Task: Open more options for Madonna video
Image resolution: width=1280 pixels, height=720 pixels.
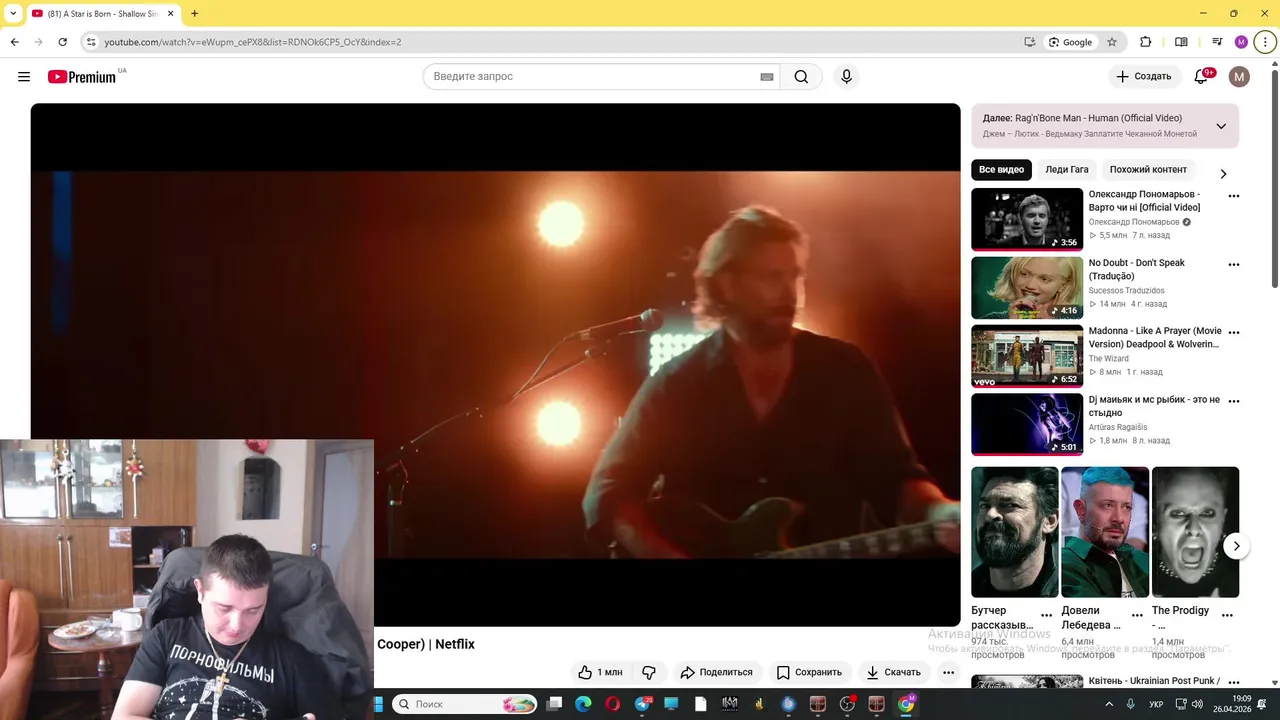Action: click(x=1233, y=333)
